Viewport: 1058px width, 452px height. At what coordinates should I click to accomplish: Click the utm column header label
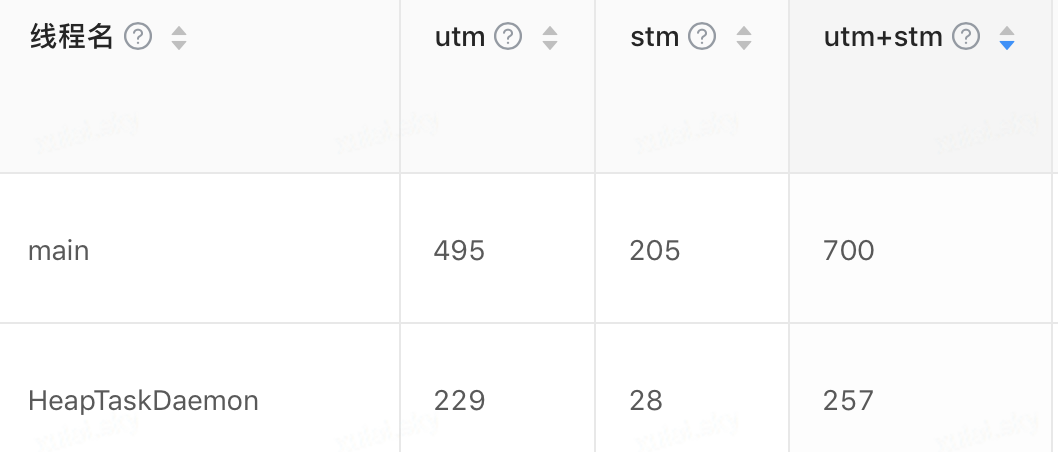pos(460,38)
